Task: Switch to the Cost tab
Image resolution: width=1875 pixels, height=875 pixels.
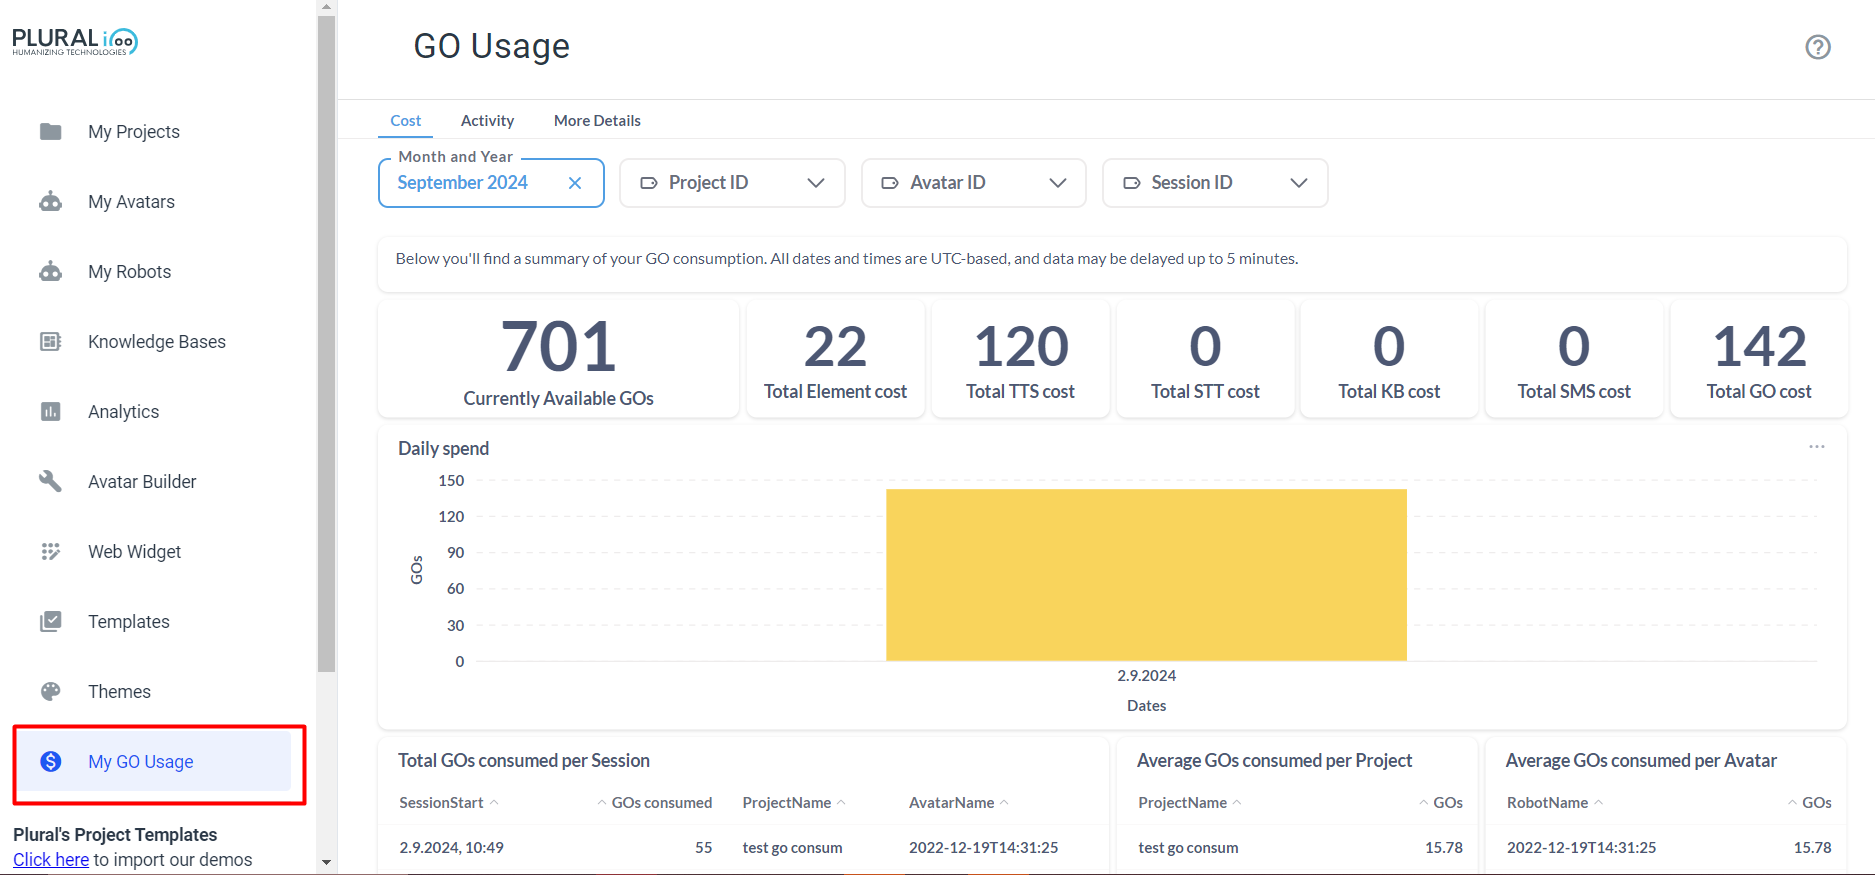Action: (406, 120)
